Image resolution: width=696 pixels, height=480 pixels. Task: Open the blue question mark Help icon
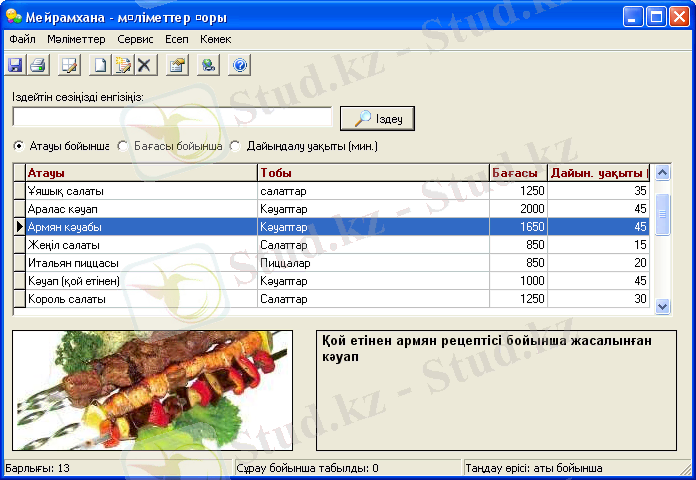240,66
